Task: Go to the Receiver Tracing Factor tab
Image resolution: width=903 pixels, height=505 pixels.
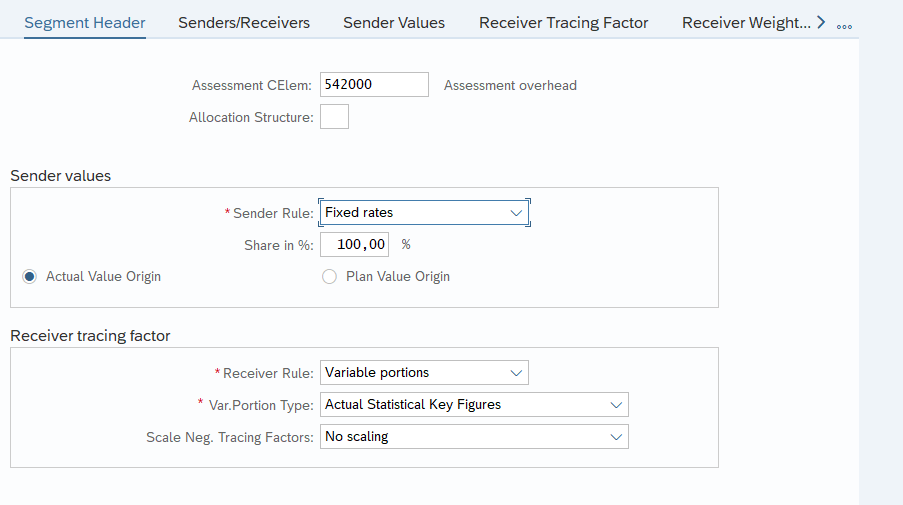Action: coord(563,22)
